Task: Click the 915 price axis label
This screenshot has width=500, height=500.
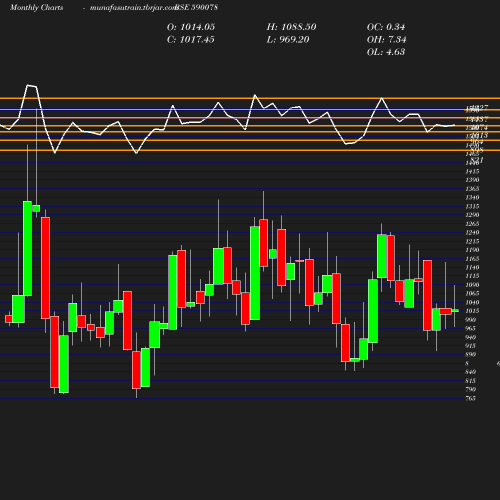Action: (471, 346)
